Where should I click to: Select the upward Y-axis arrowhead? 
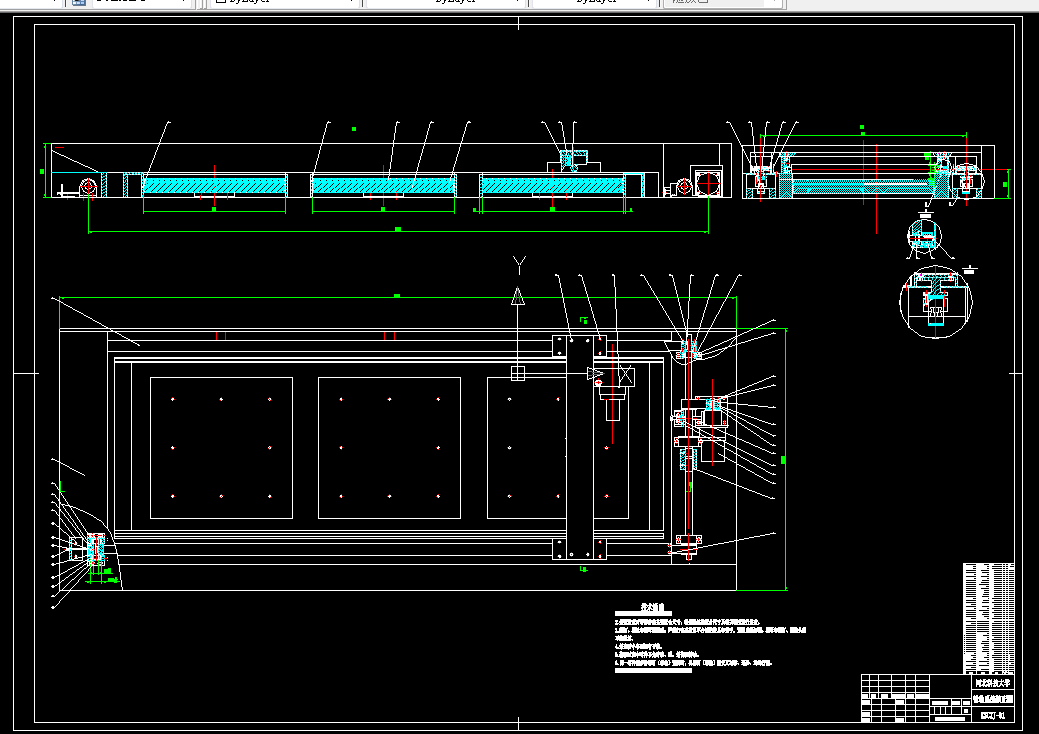(518, 296)
